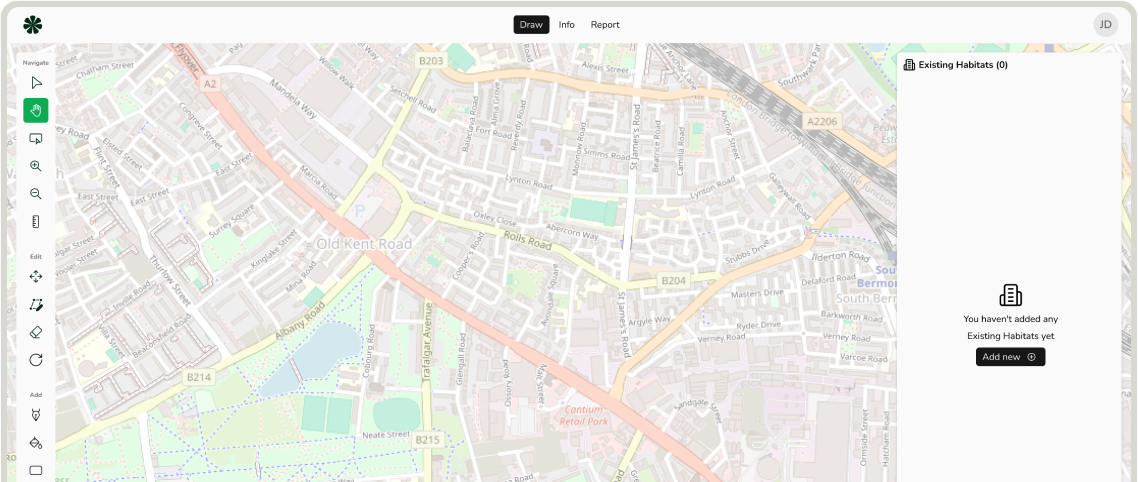This screenshot has height=482, width=1138.
Task: Click the app logo in top-left
Action: (33, 25)
